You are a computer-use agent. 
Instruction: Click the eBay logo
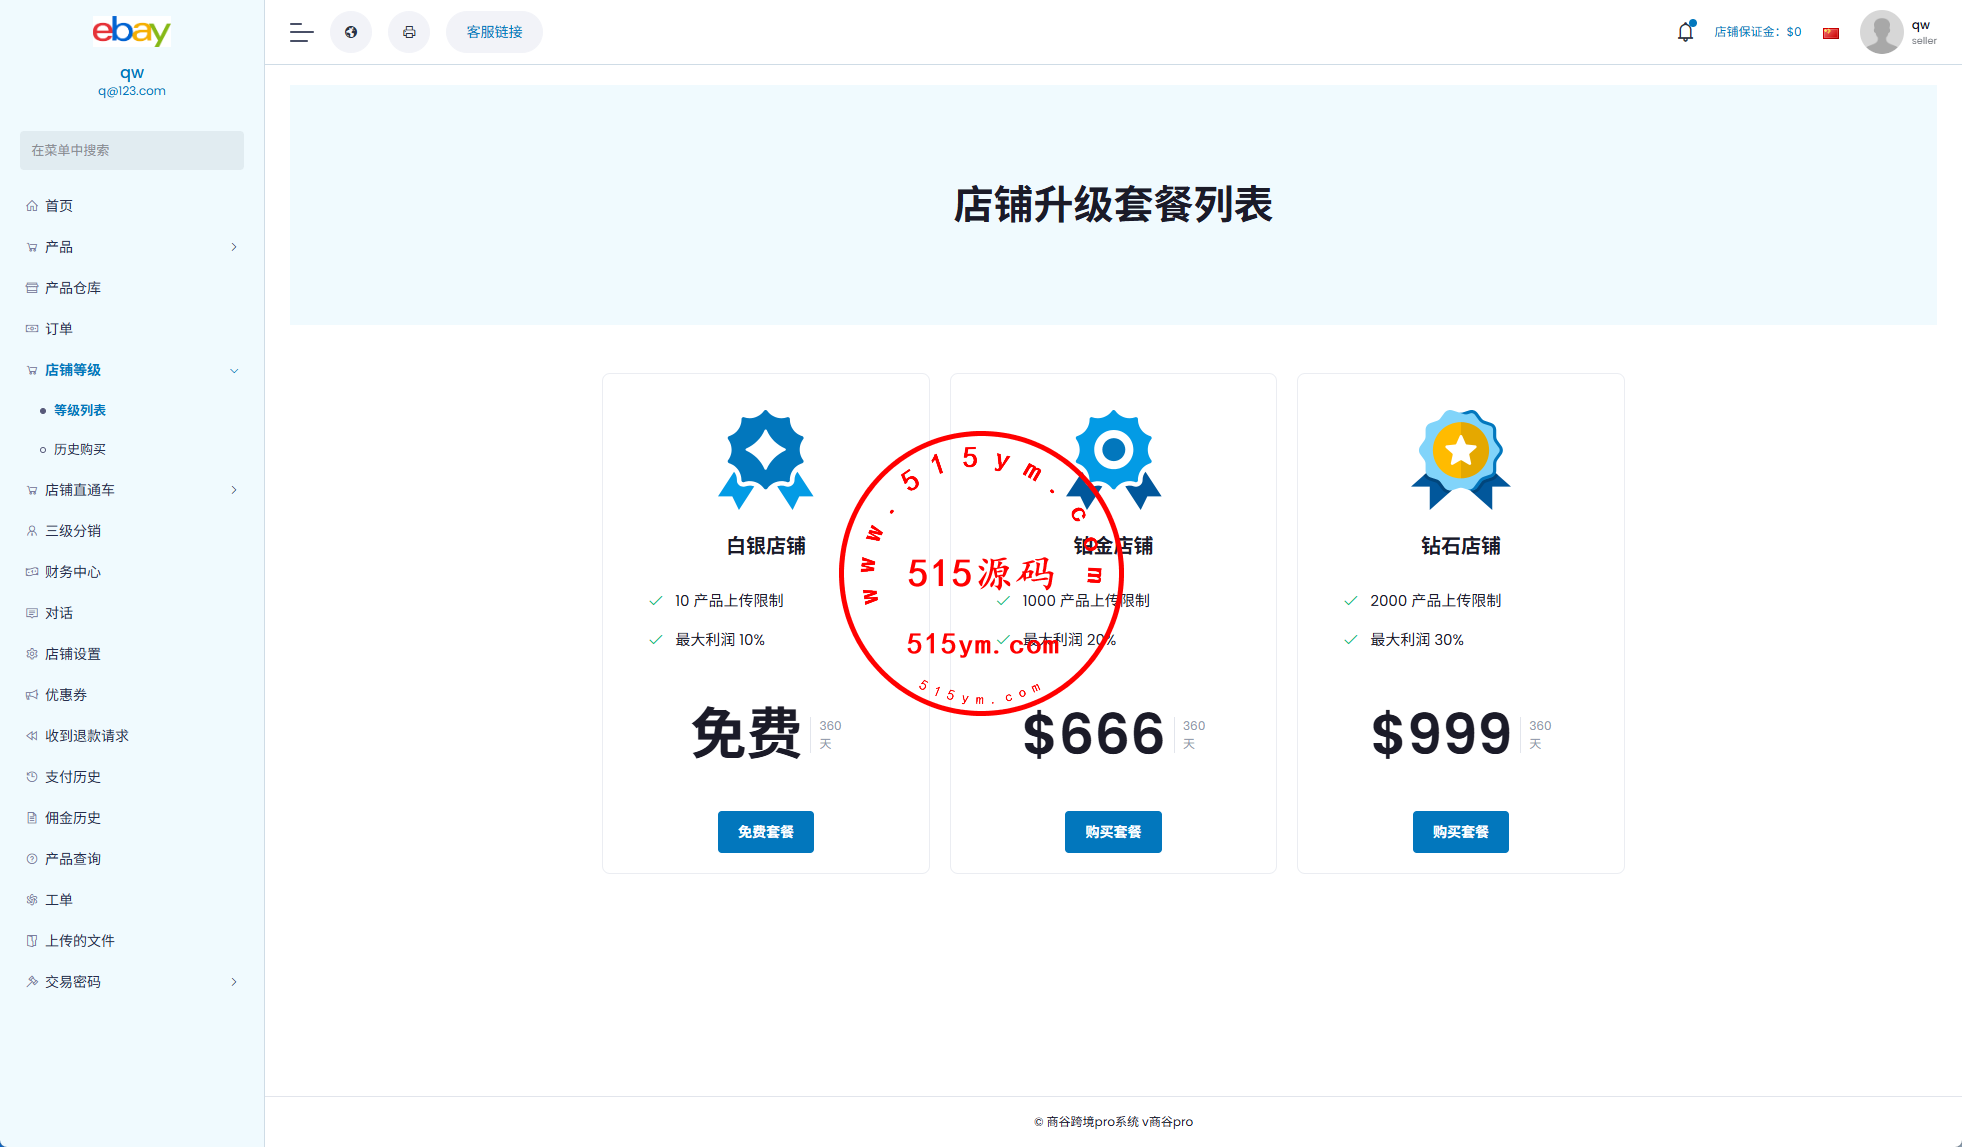131,31
